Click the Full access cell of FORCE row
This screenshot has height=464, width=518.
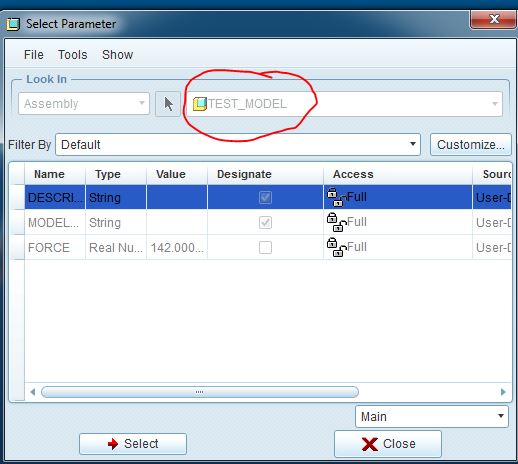coord(398,248)
